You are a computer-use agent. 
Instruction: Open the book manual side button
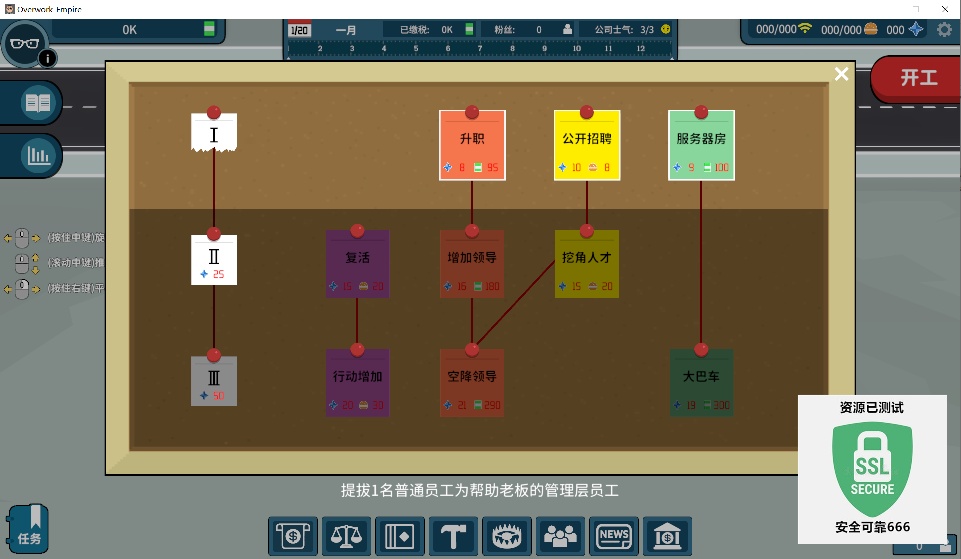(38, 102)
